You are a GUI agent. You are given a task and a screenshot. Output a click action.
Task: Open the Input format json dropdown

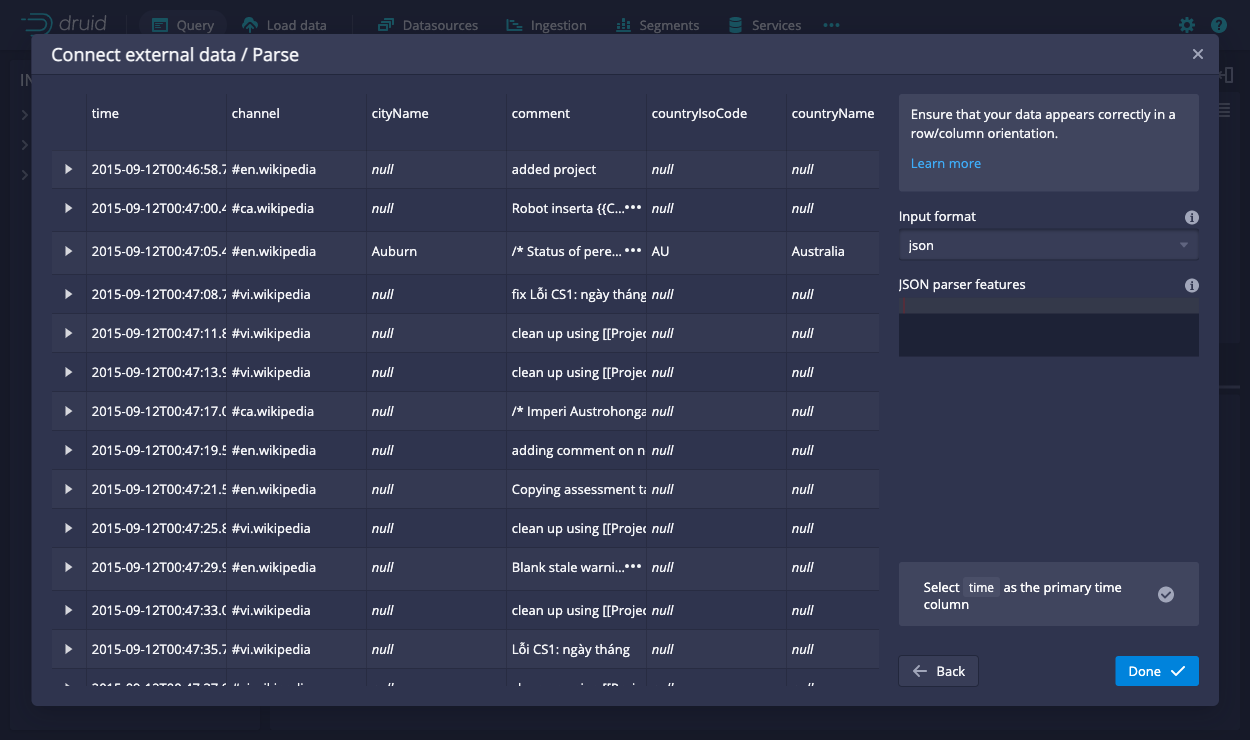click(x=1048, y=245)
